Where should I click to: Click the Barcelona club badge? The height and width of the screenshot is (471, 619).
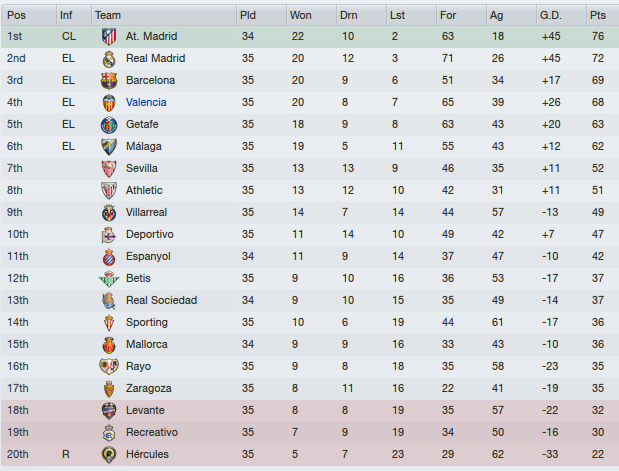coord(109,81)
